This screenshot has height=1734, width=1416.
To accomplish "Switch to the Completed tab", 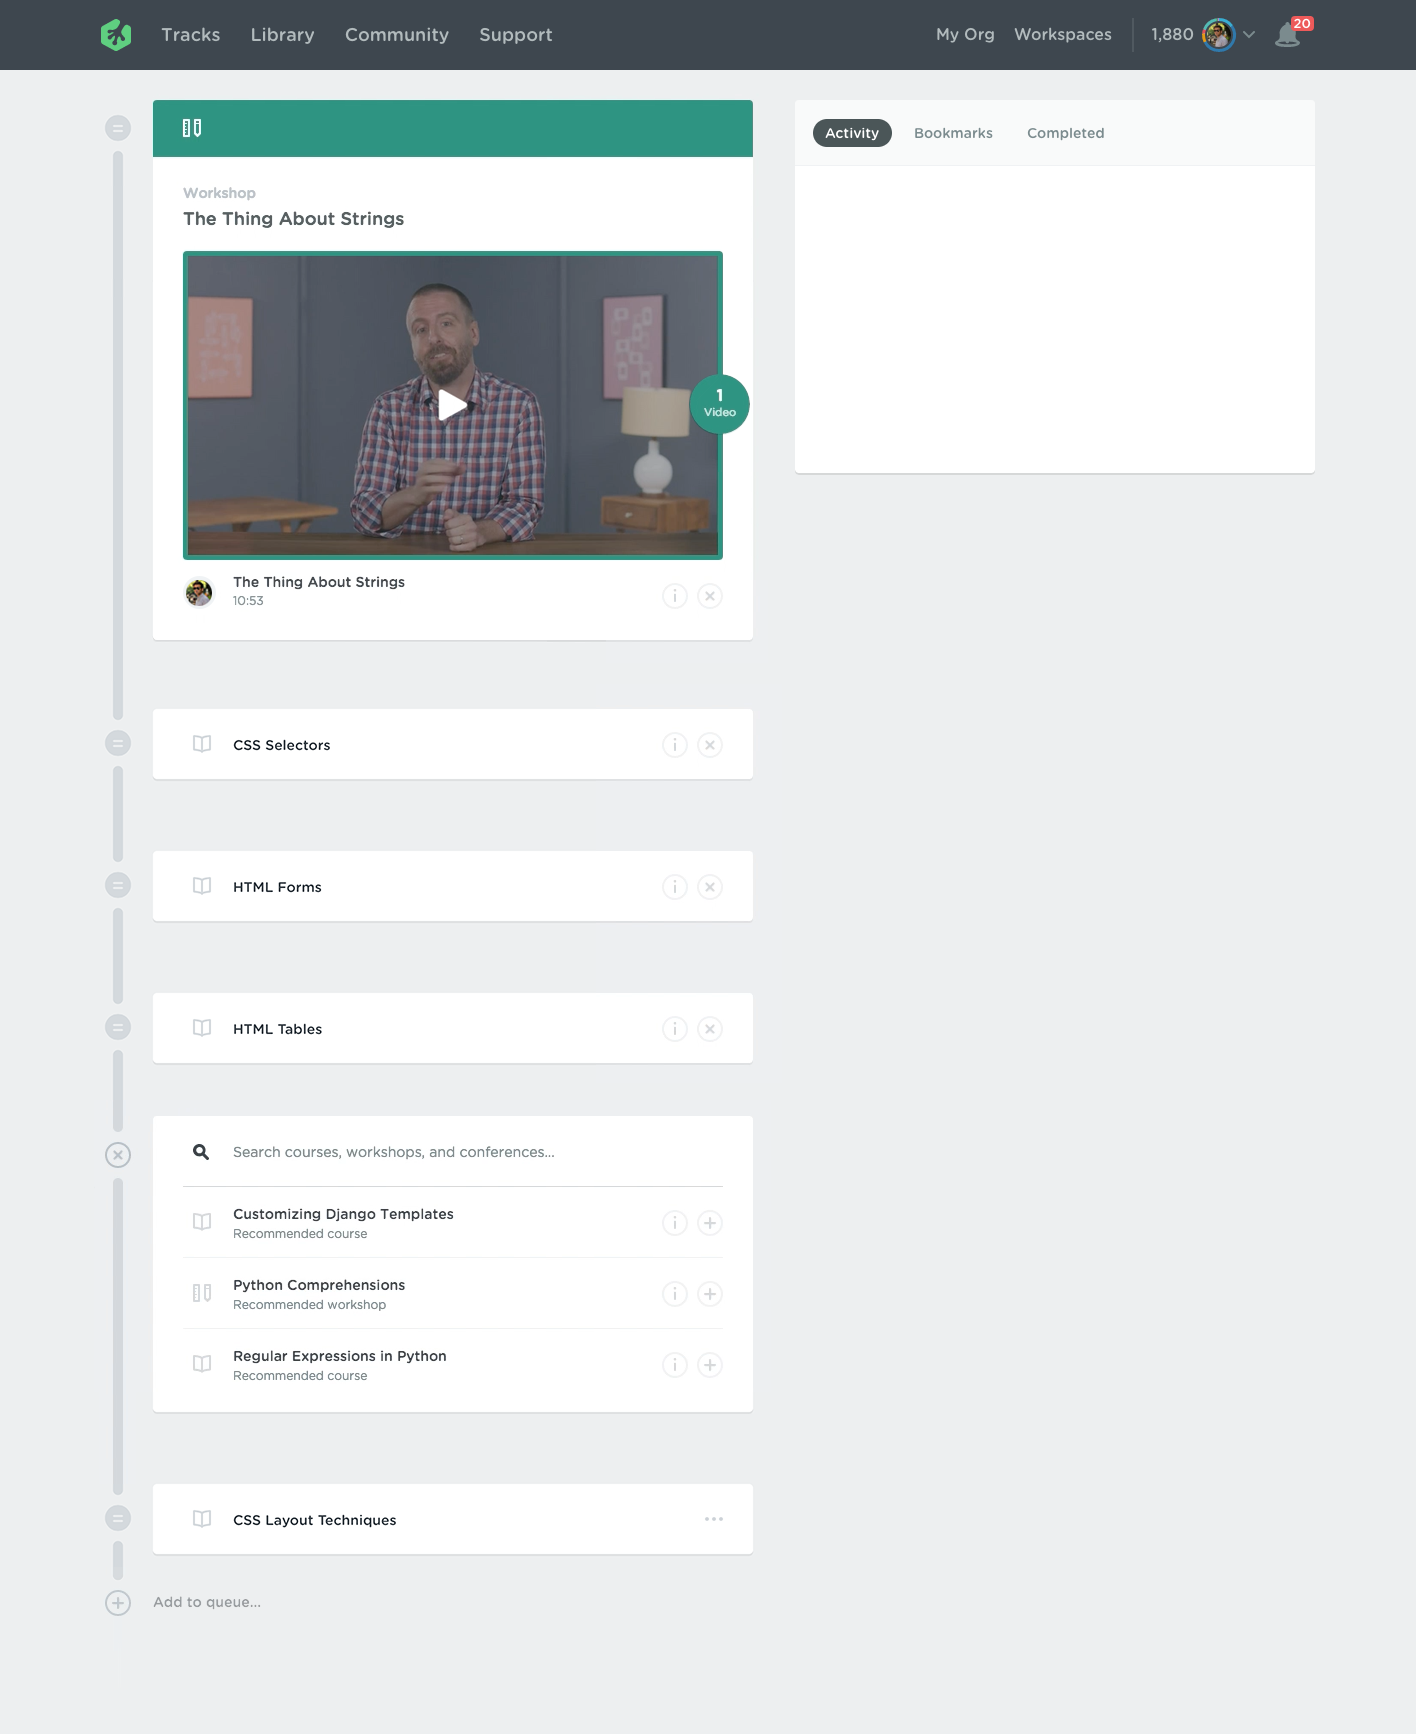I will point(1066,133).
